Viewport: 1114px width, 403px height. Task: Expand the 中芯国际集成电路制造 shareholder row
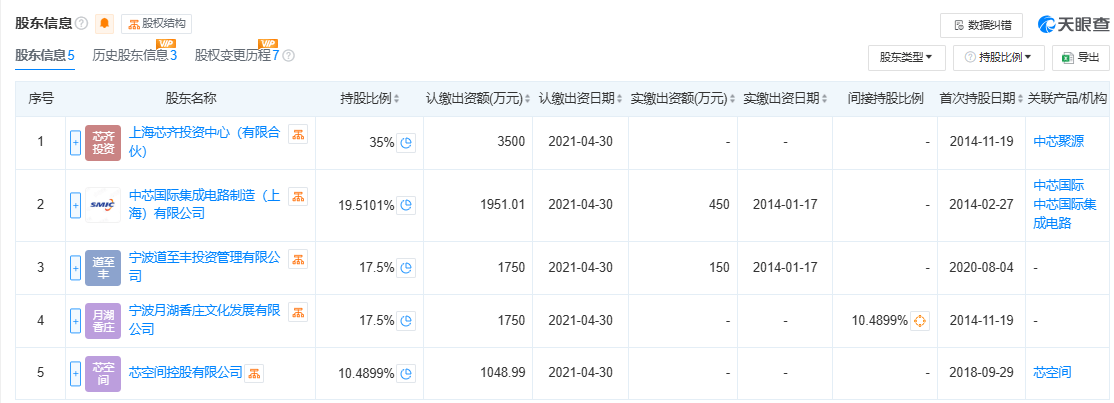pos(75,205)
